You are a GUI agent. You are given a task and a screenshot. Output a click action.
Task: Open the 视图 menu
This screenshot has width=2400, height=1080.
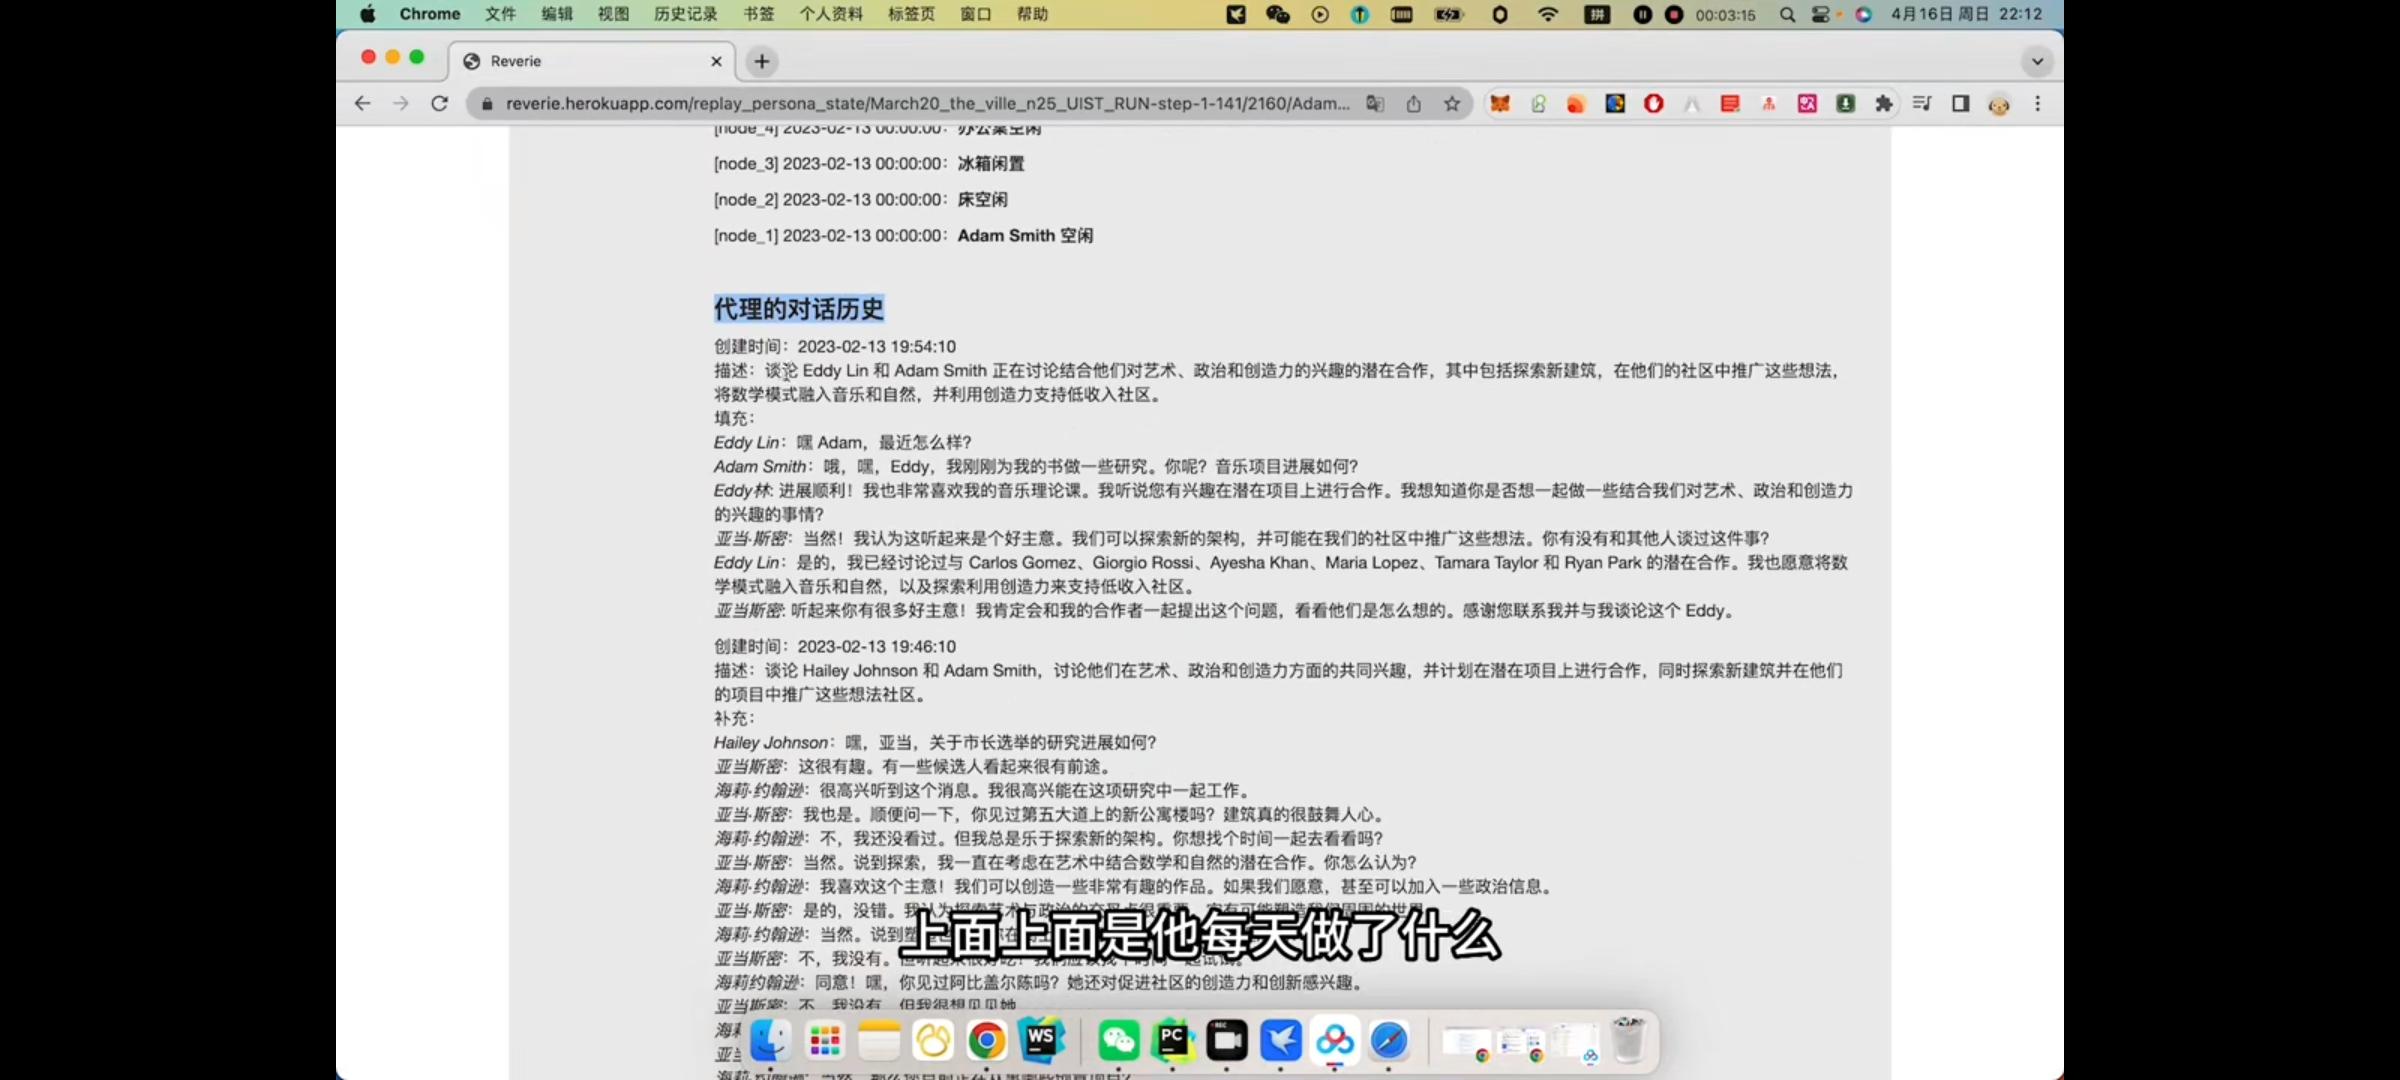point(613,14)
